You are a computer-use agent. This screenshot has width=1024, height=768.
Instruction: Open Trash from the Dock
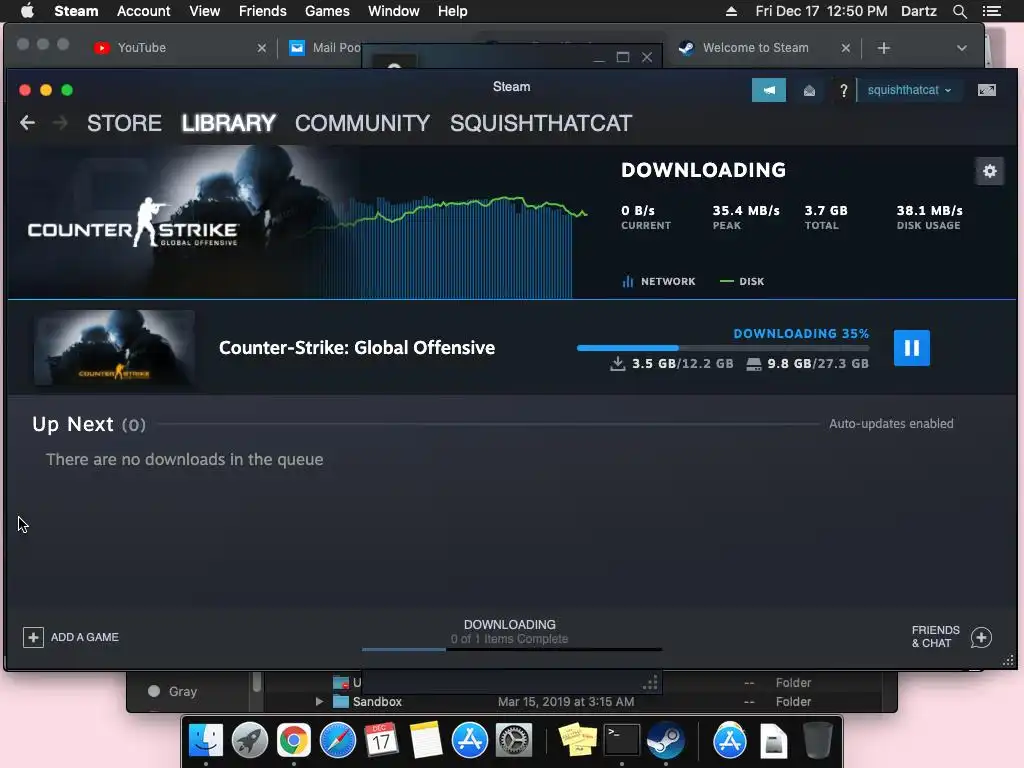(x=817, y=740)
